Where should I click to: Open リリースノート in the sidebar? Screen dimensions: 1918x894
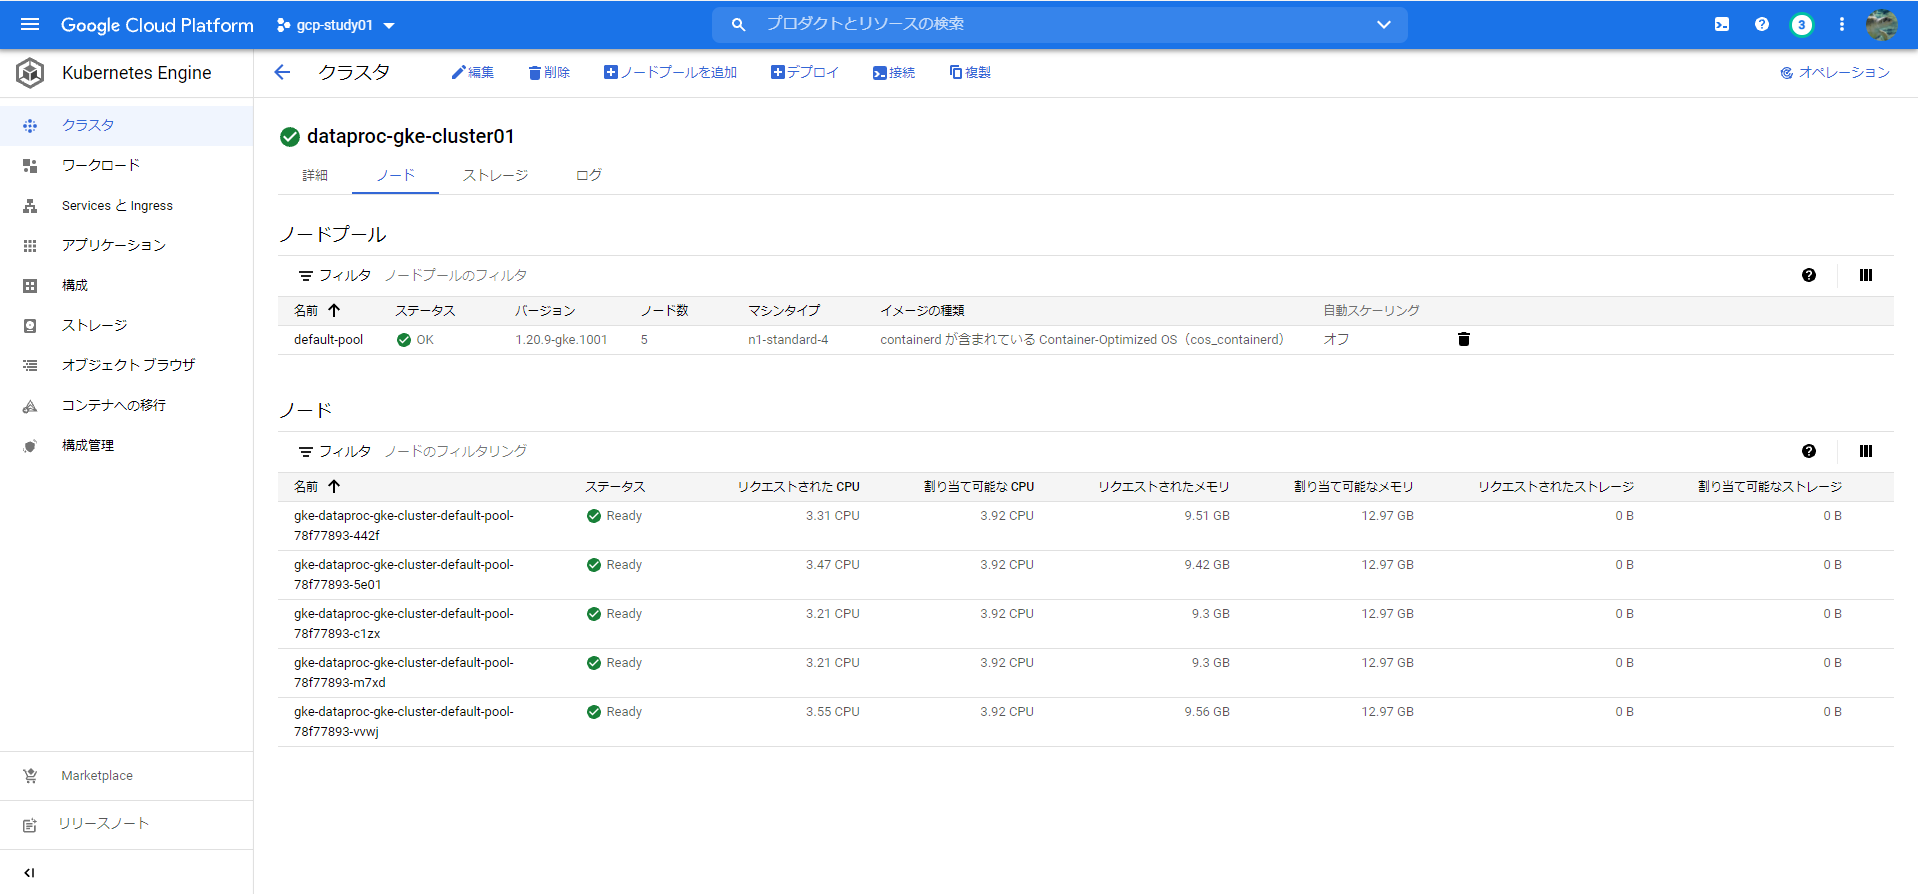click(x=126, y=824)
